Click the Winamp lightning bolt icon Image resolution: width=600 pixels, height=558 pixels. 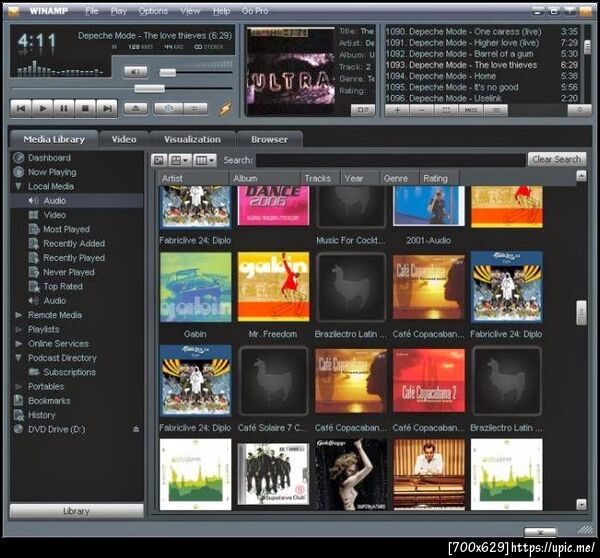(225, 109)
